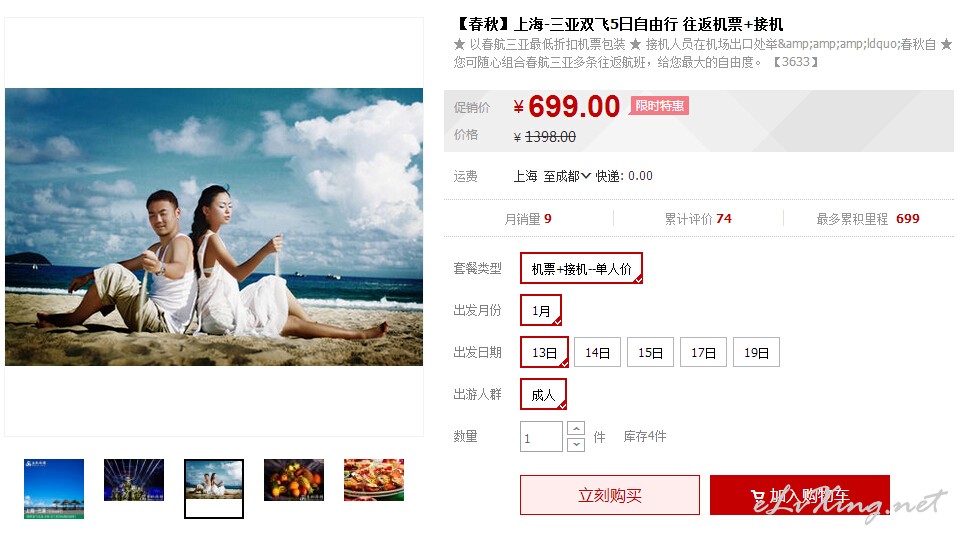Viewport: 958px width, 537px height.
Task: Select the beach resort thumbnail image
Action: point(54,489)
